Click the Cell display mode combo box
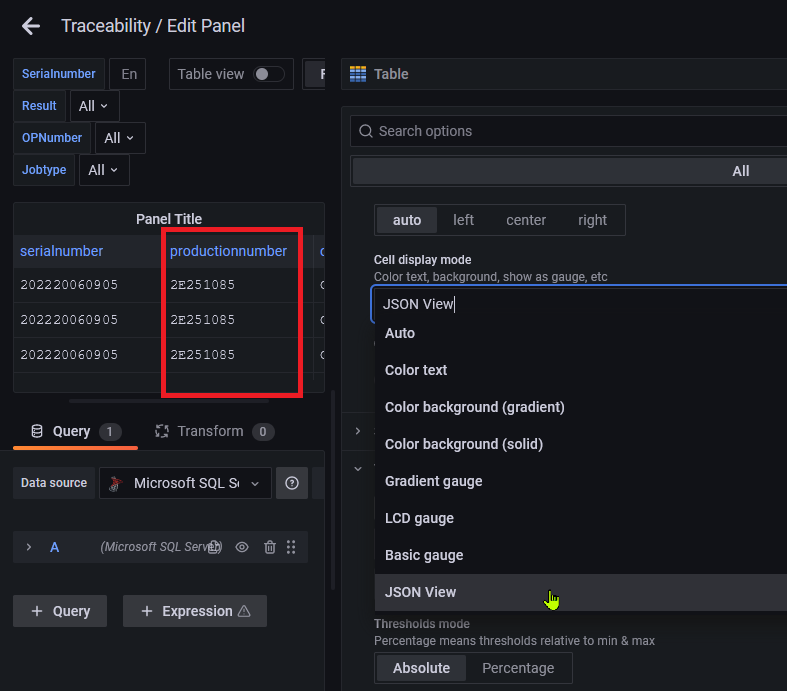Viewport: 787px width, 691px height. pyautogui.click(x=579, y=304)
